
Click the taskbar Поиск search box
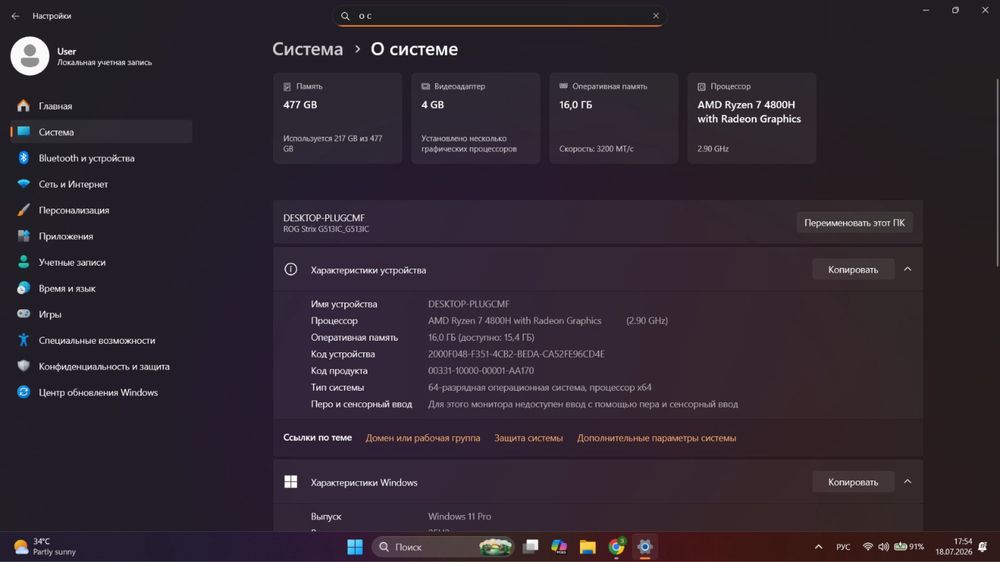443,547
